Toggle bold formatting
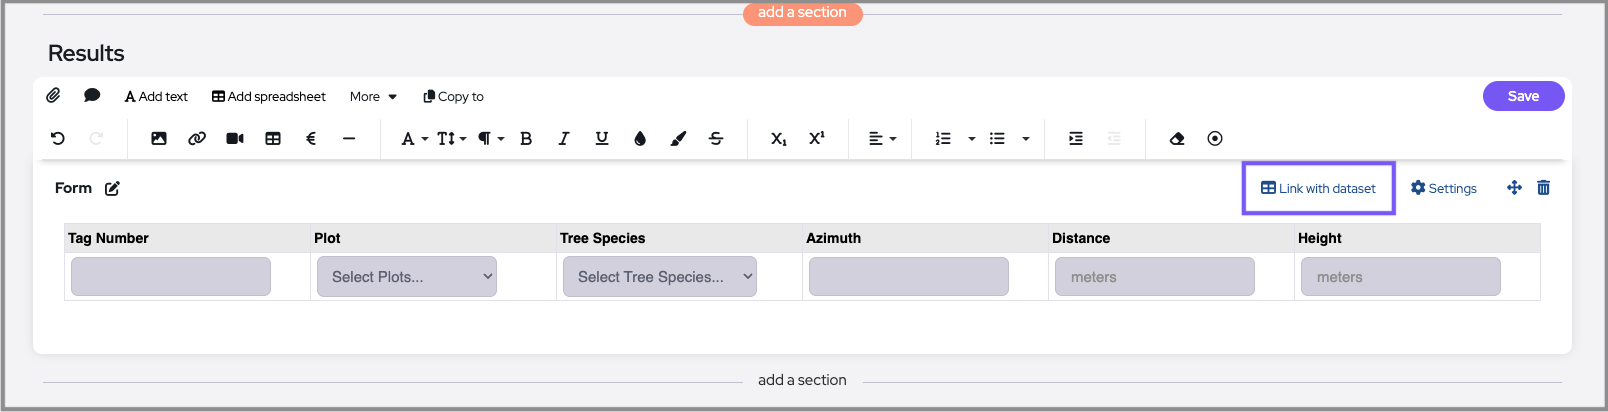 tap(526, 139)
